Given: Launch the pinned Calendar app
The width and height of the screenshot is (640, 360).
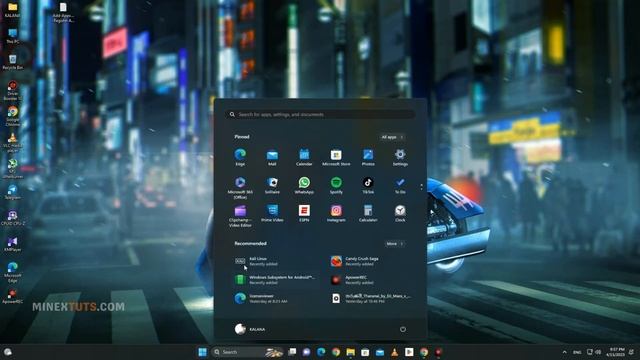Looking at the screenshot, I should click(x=304, y=157).
